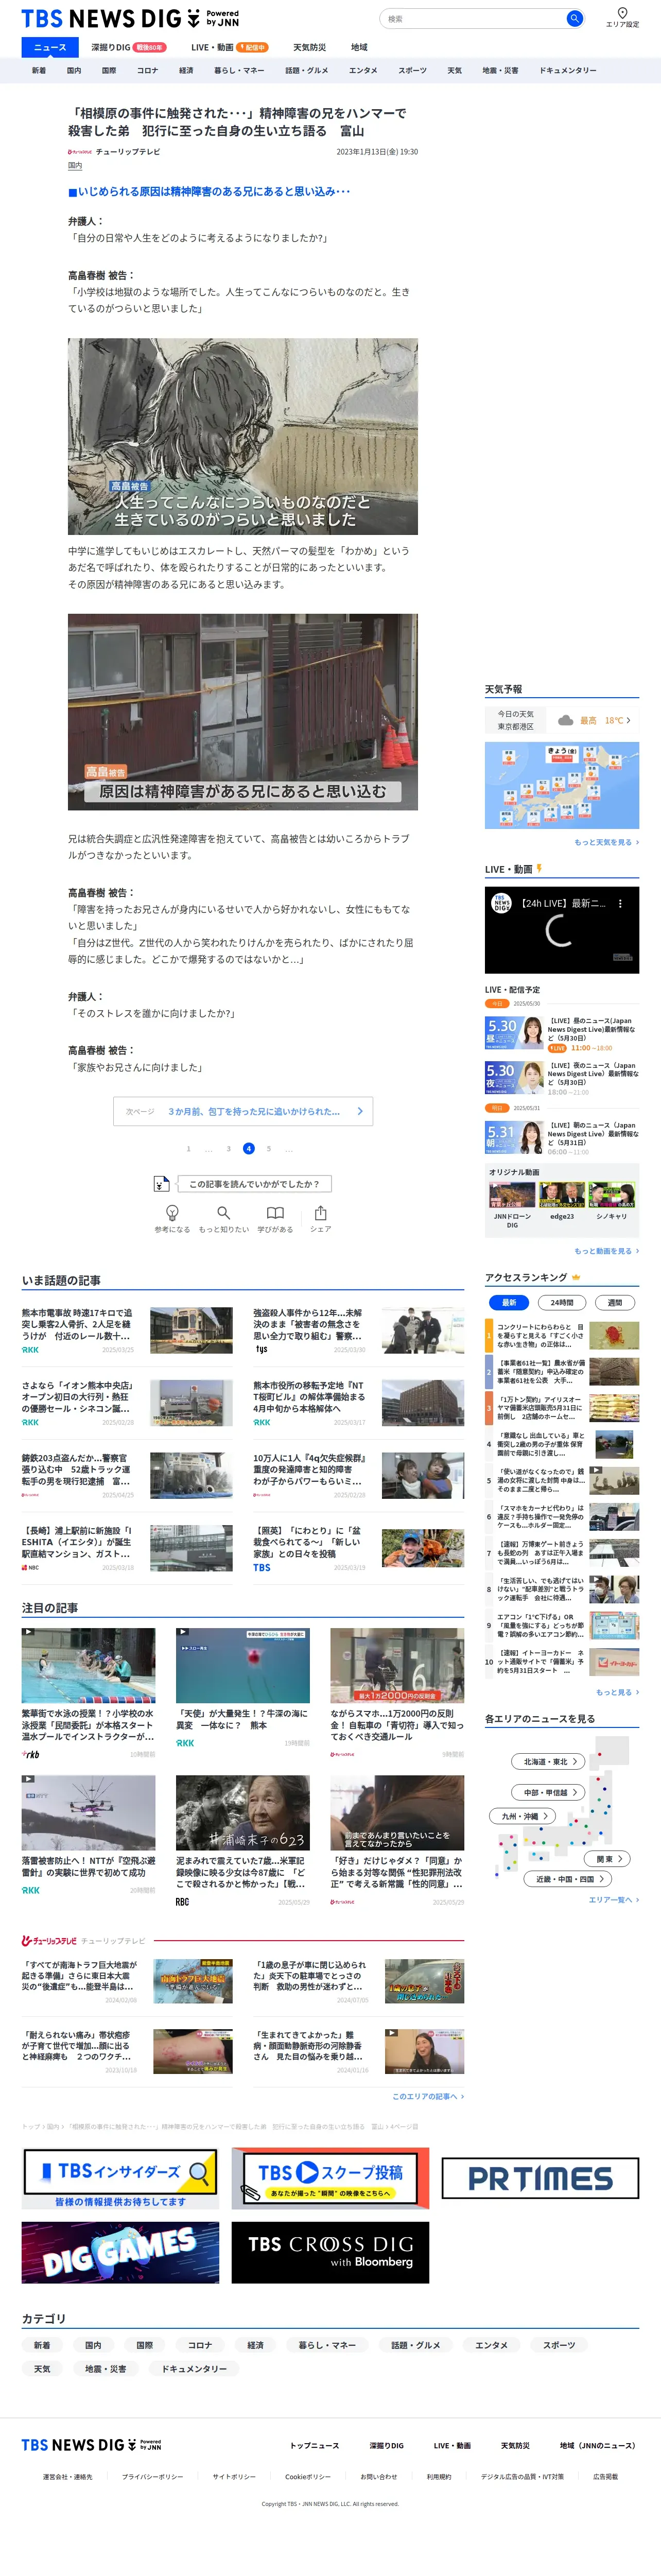The width and height of the screenshot is (661, 2576).
Task: Go to article page 3
Action: point(228,1148)
